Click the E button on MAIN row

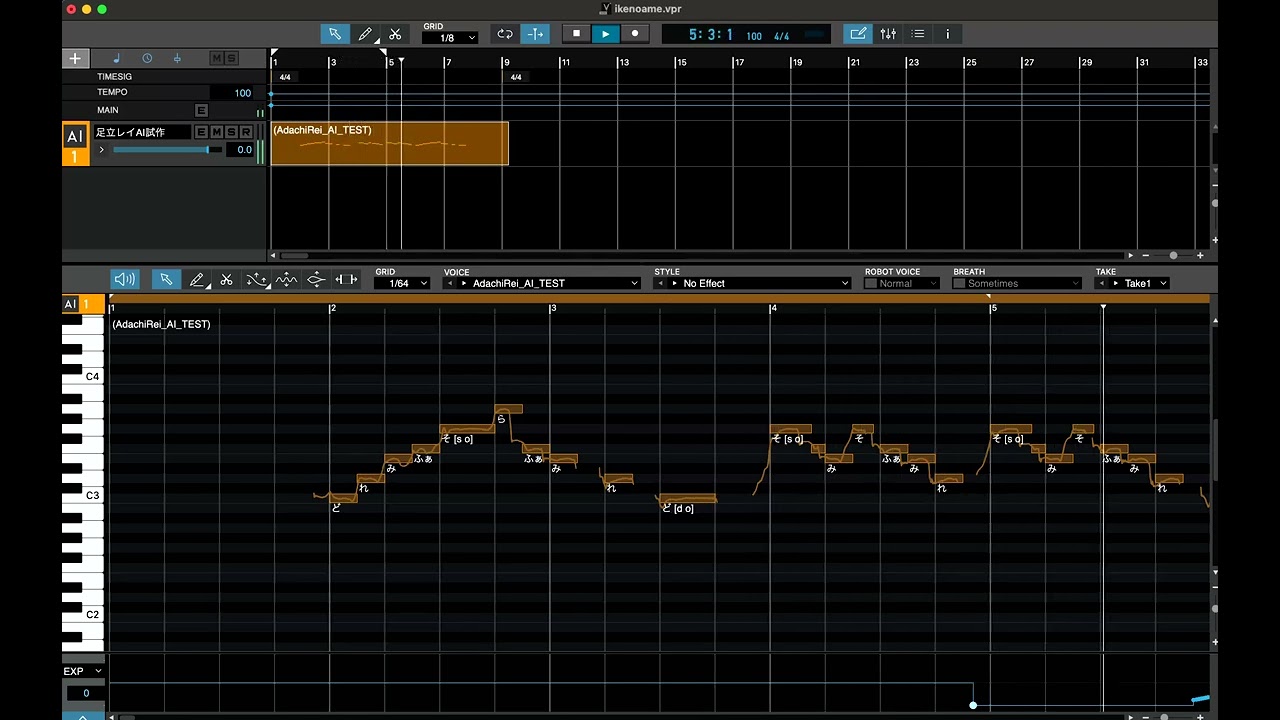coord(201,110)
